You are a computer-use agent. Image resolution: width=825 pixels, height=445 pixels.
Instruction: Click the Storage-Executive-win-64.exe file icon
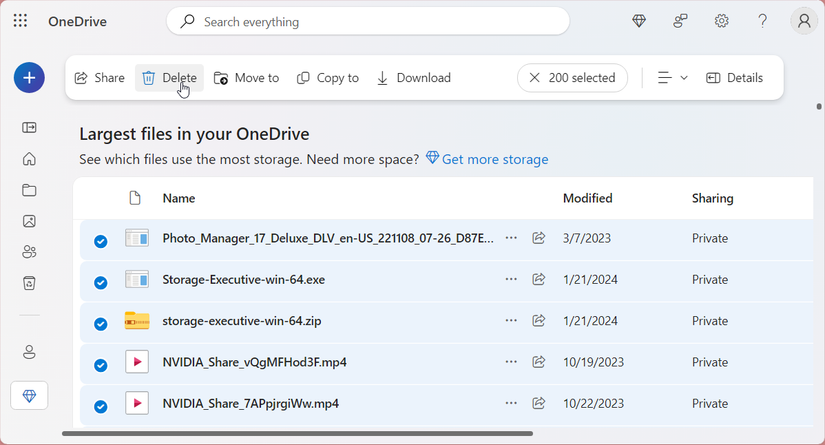(x=137, y=279)
